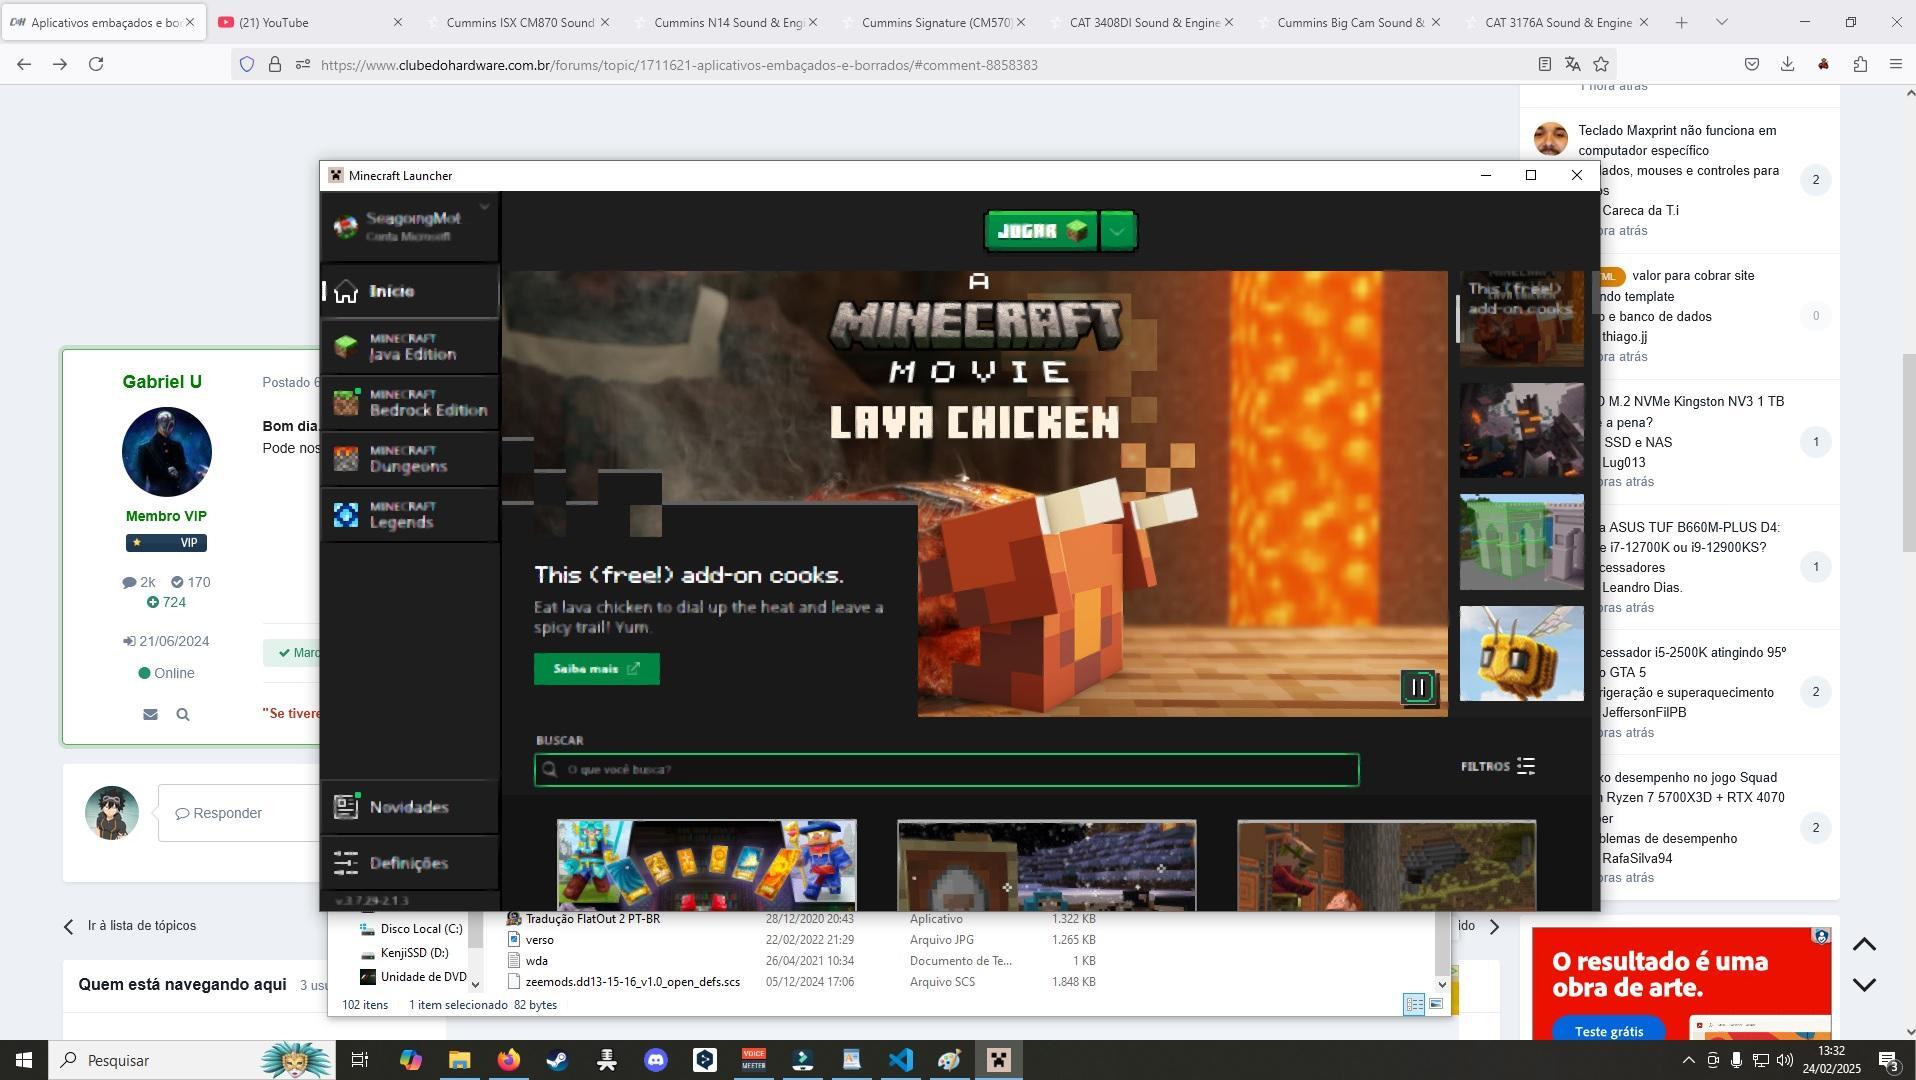
Task: Switch to YouTube tab
Action: (309, 22)
